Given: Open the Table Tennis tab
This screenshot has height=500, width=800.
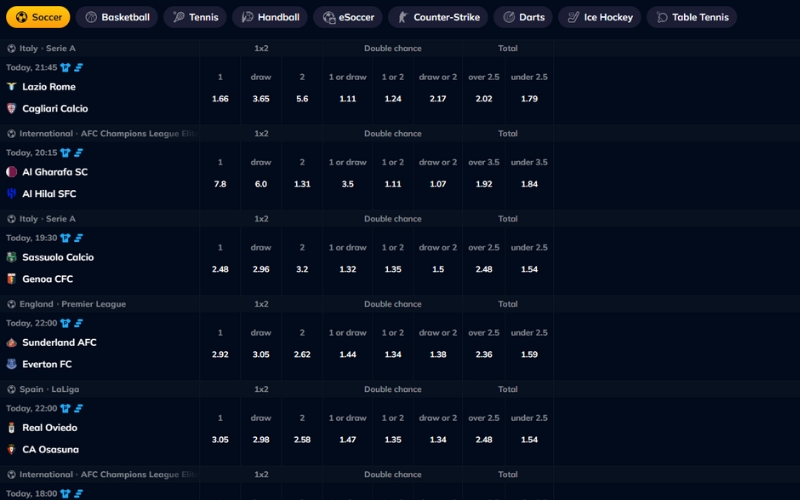Looking at the screenshot, I should tap(692, 17).
